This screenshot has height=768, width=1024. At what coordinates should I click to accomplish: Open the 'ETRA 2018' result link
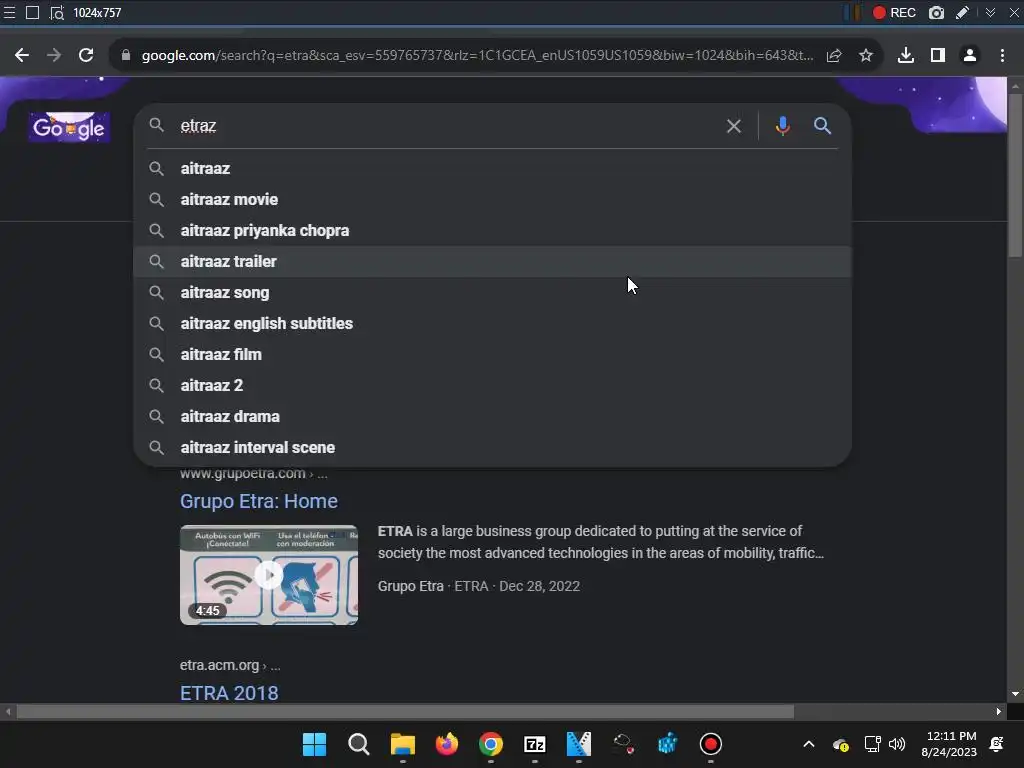tap(229, 693)
